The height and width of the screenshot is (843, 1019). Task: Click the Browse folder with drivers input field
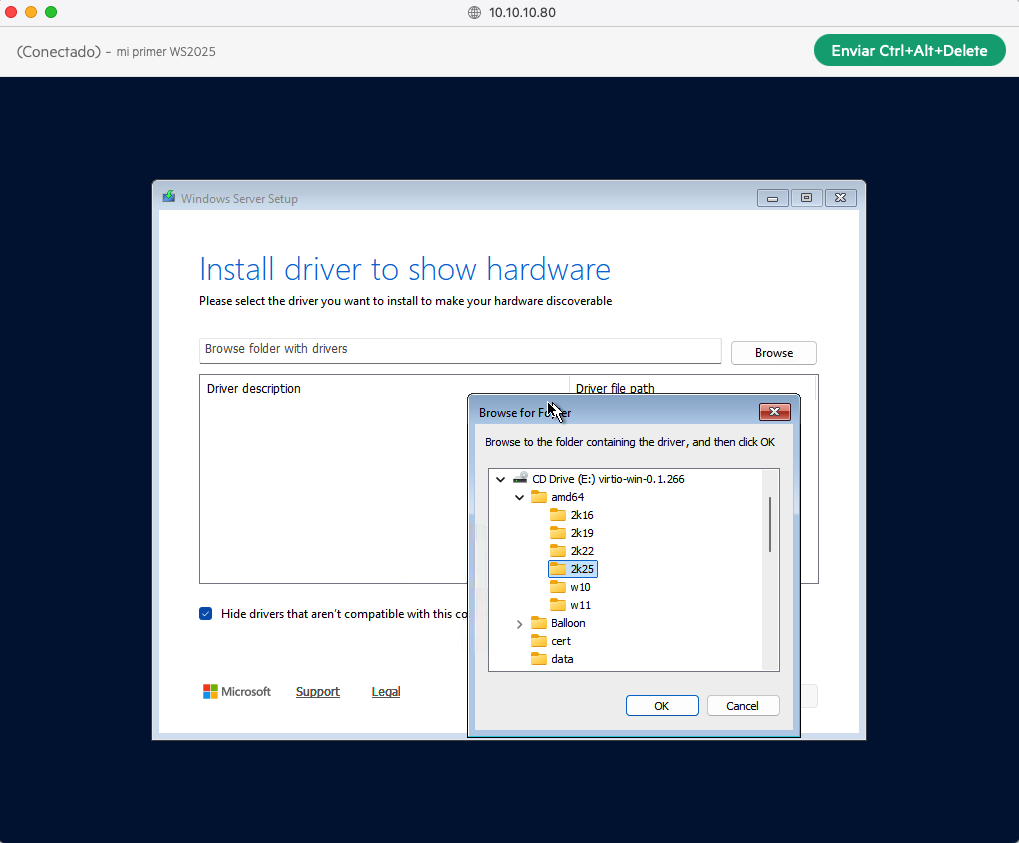tap(459, 350)
